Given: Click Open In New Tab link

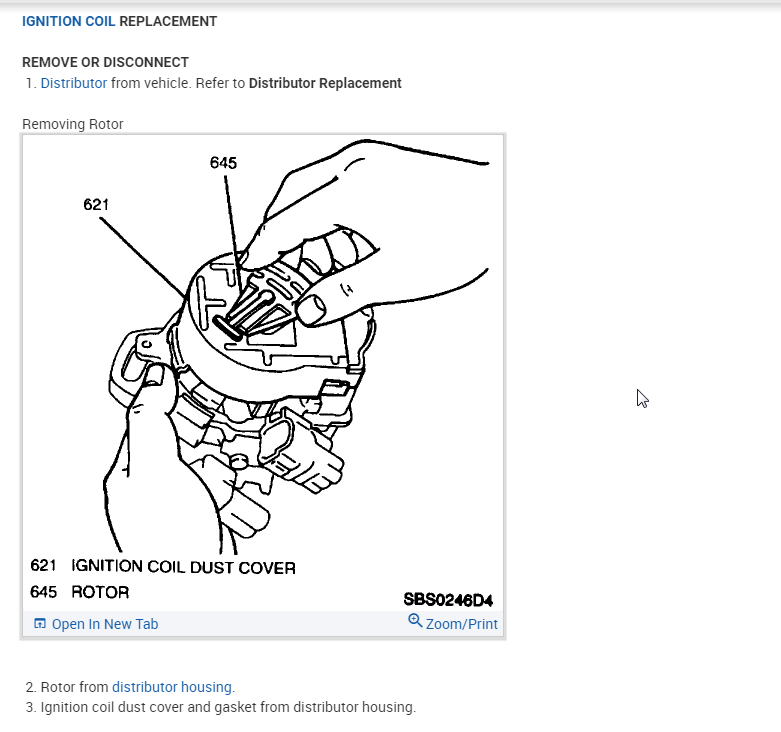Looking at the screenshot, I should click(105, 624).
